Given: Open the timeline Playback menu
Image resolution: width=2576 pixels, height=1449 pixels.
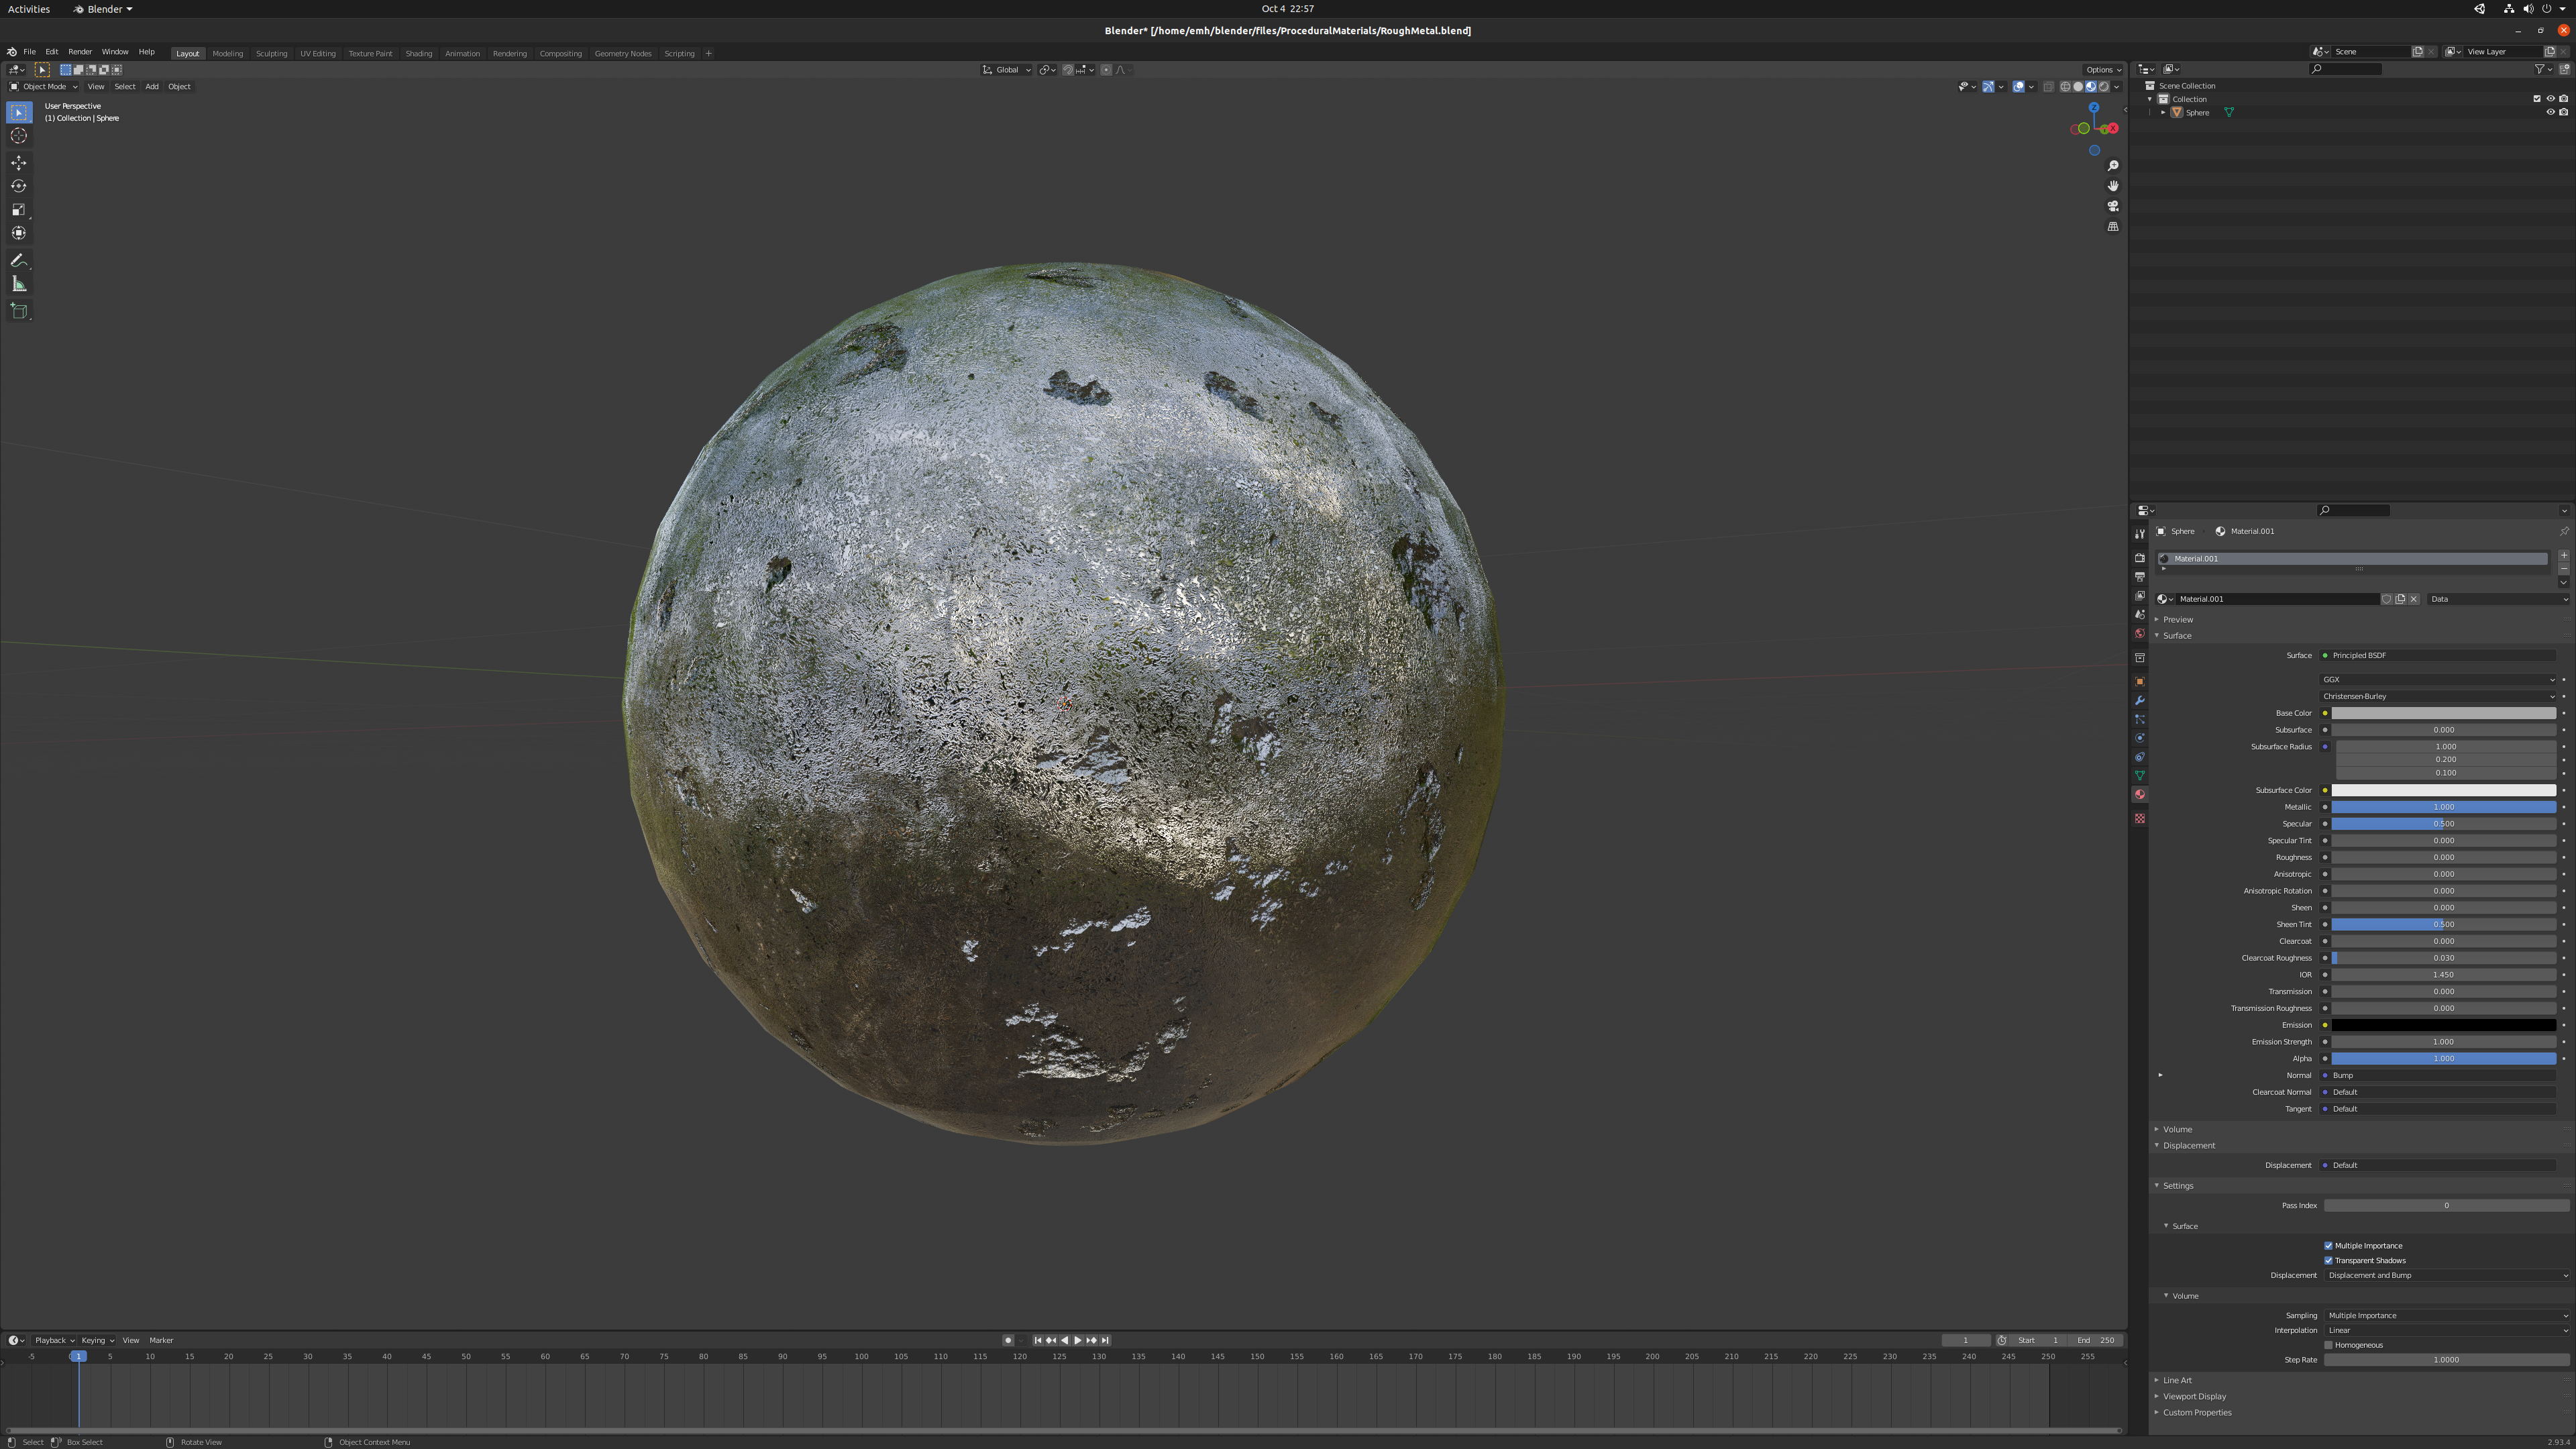Looking at the screenshot, I should [54, 1341].
